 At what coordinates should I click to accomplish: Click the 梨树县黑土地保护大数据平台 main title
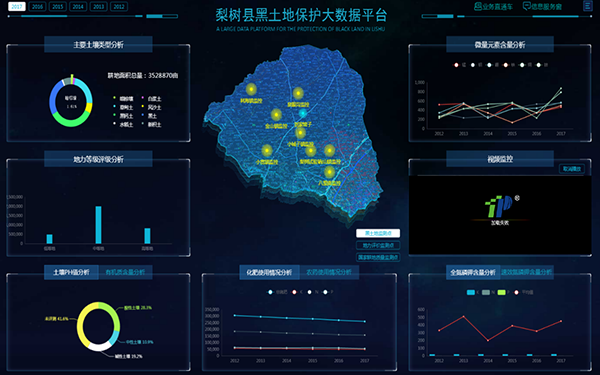pyautogui.click(x=301, y=15)
